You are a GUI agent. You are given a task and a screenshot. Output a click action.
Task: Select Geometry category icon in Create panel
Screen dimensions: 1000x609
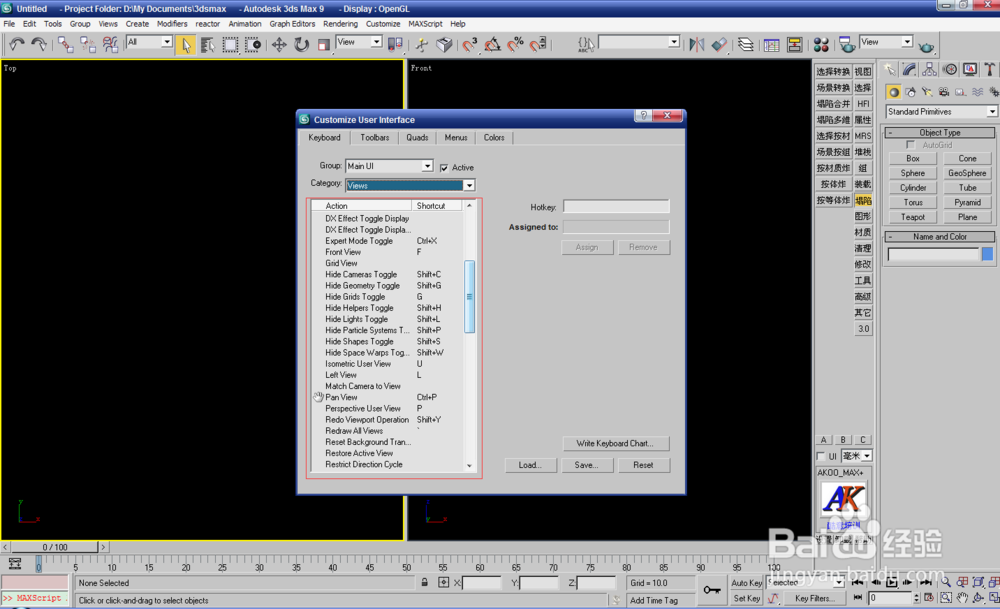pos(894,92)
